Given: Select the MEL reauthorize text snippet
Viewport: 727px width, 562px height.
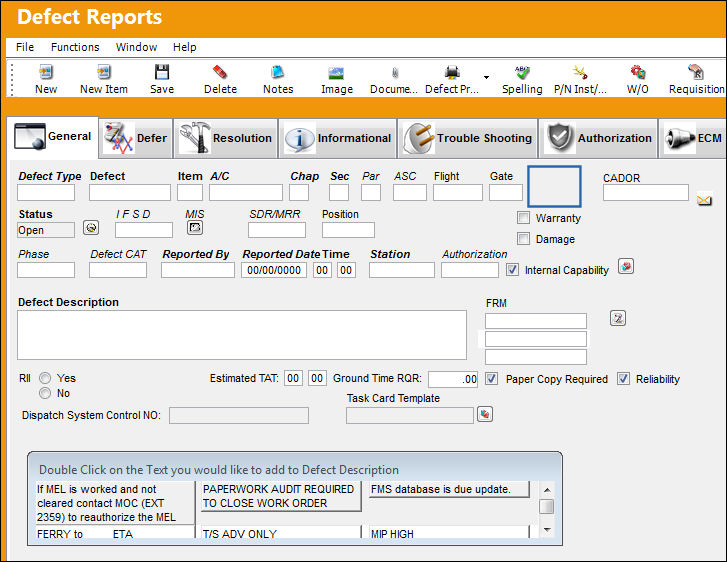Looking at the screenshot, I should click(115, 503).
